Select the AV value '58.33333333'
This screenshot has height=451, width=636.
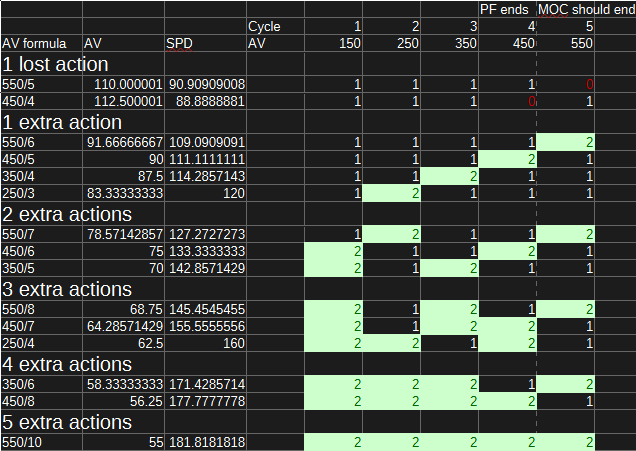tap(123, 384)
